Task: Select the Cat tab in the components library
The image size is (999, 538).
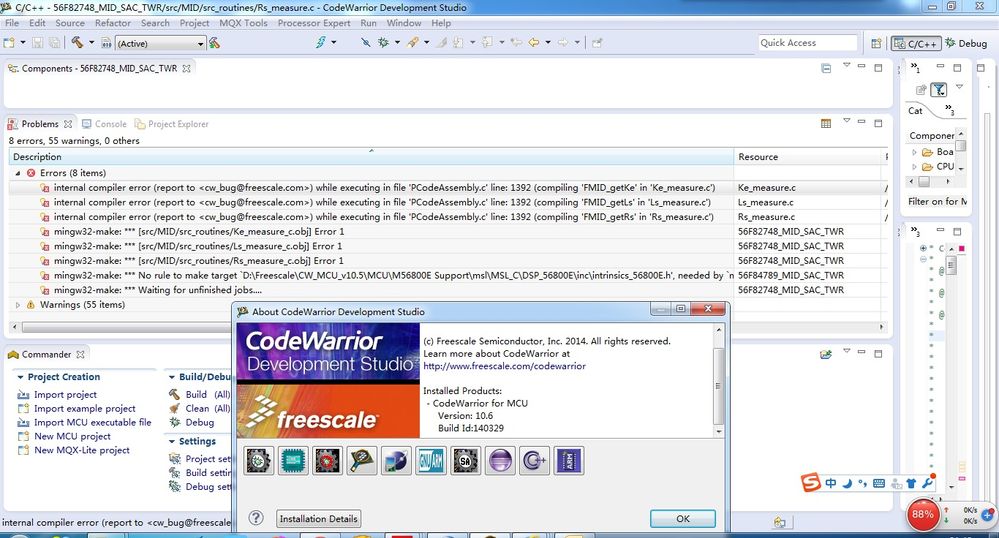Action: tap(916, 111)
